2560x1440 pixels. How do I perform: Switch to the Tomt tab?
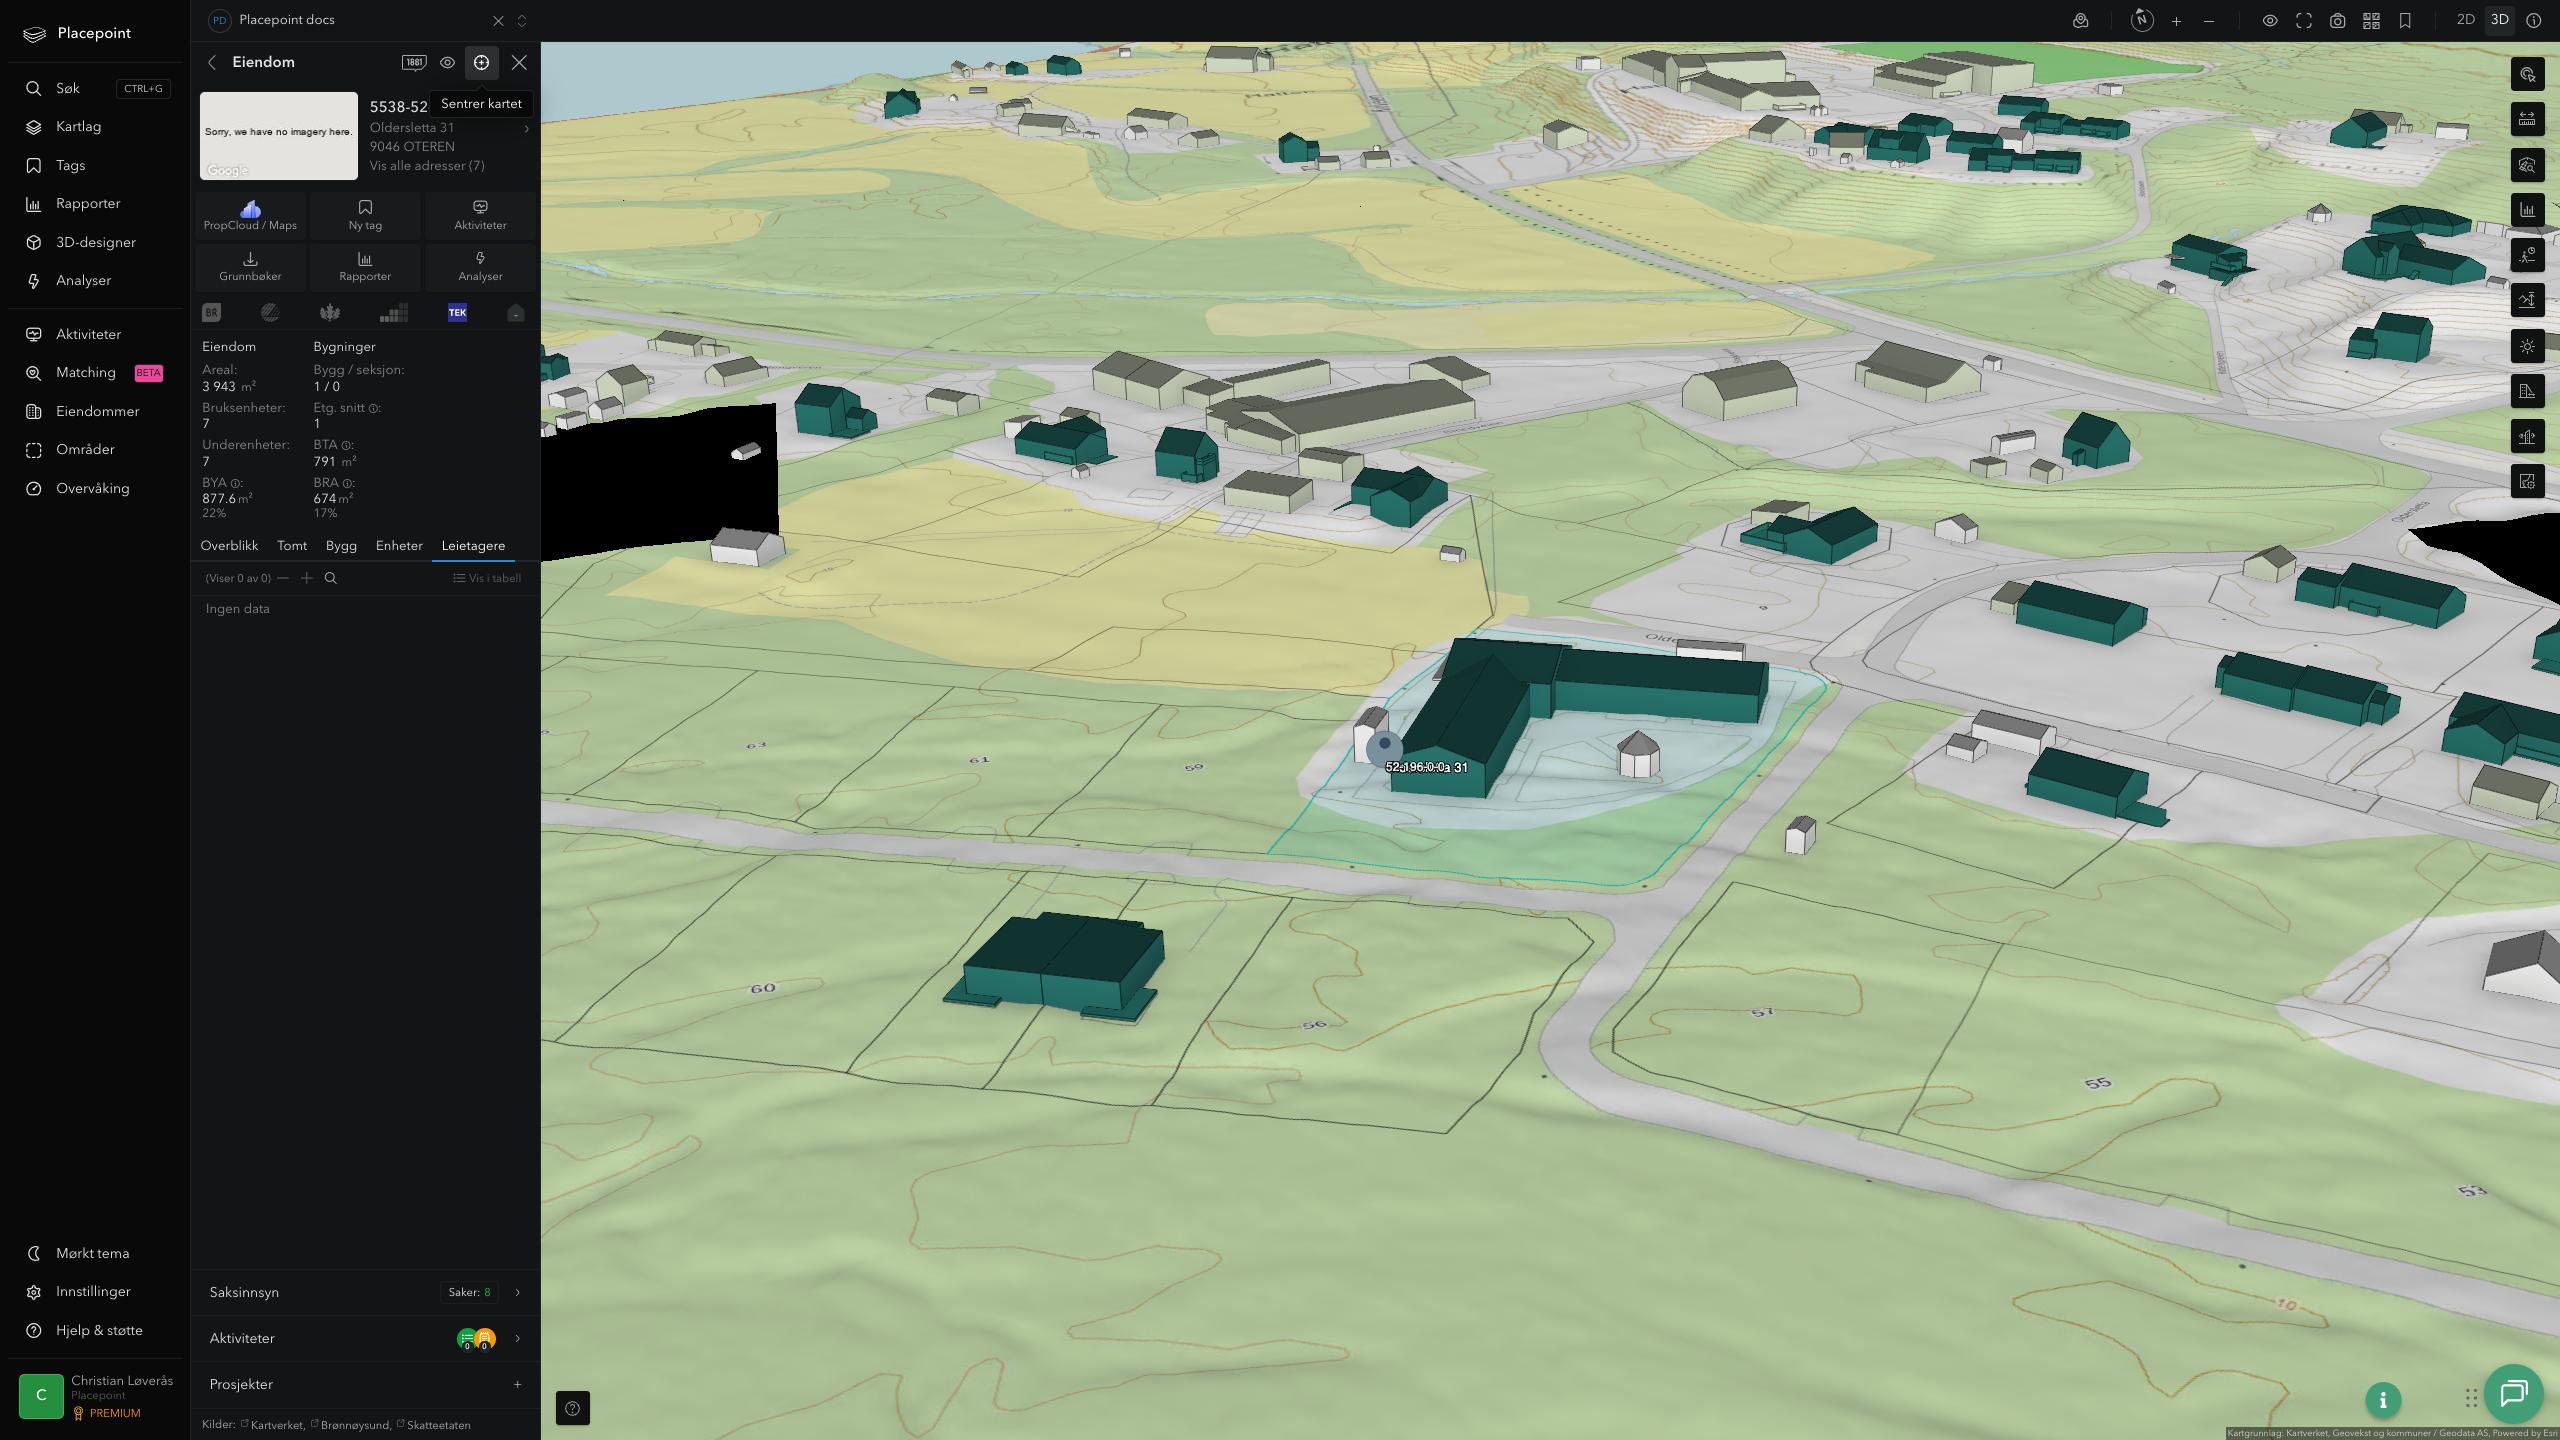292,546
